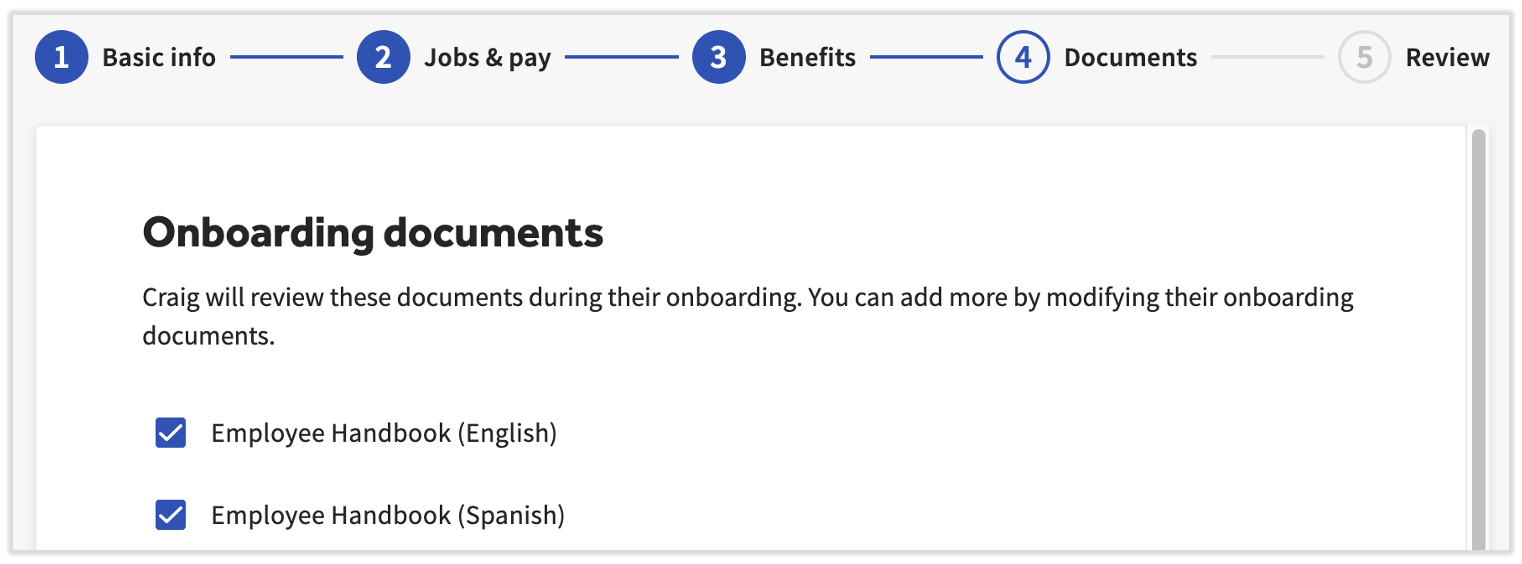
Task: Click progress line between Basic info and Jobs
Action: pos(286,58)
